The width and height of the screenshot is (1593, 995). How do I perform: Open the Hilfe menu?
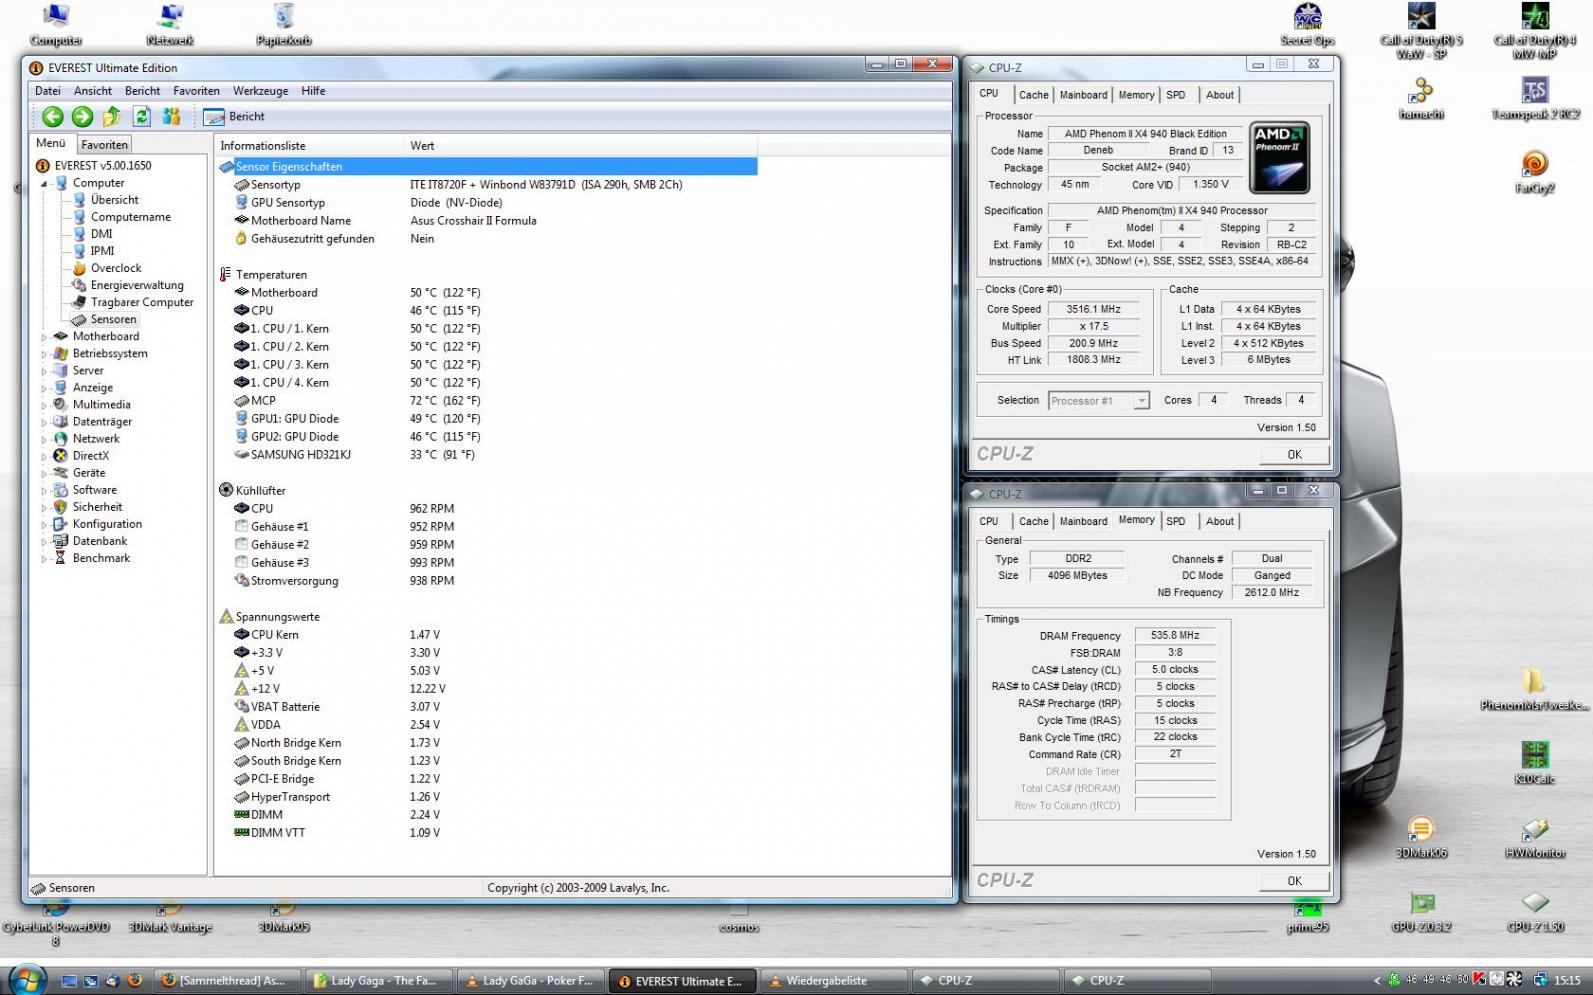click(x=313, y=91)
